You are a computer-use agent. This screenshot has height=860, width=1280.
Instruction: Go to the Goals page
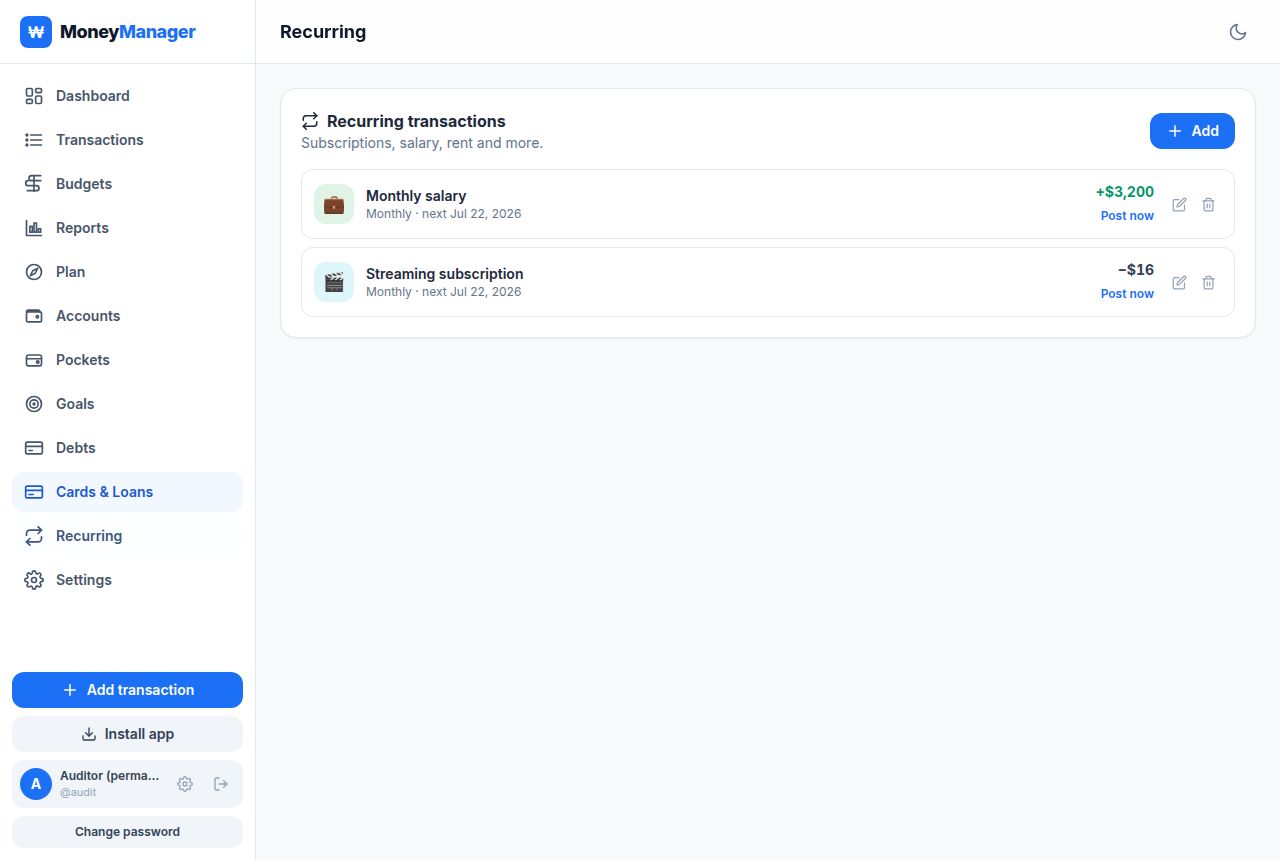pos(127,404)
